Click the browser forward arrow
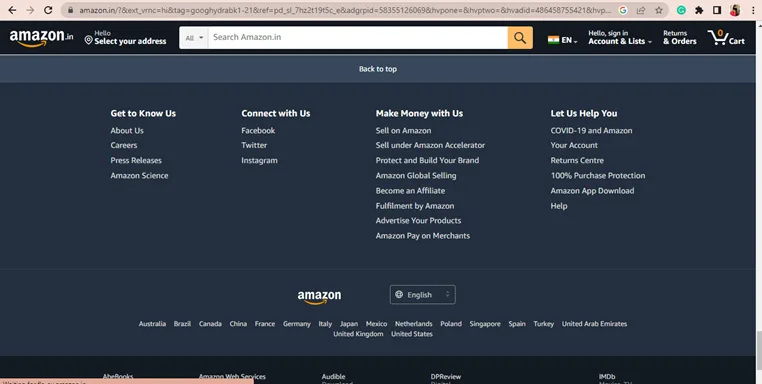The height and width of the screenshot is (384, 762). [30, 10]
